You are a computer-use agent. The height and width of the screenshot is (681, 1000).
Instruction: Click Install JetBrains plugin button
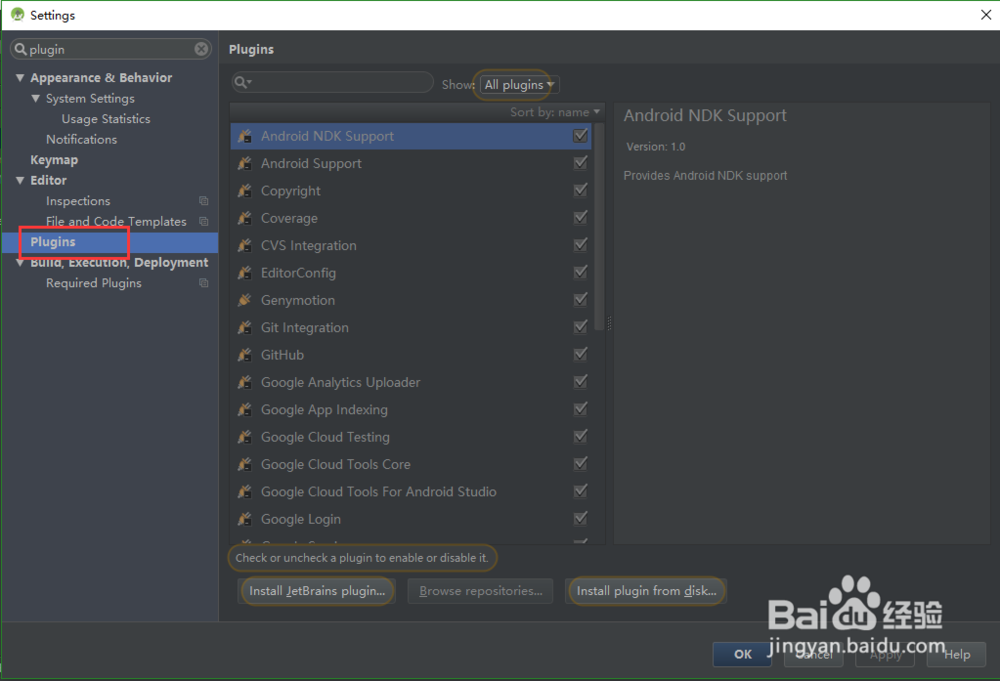point(317,590)
